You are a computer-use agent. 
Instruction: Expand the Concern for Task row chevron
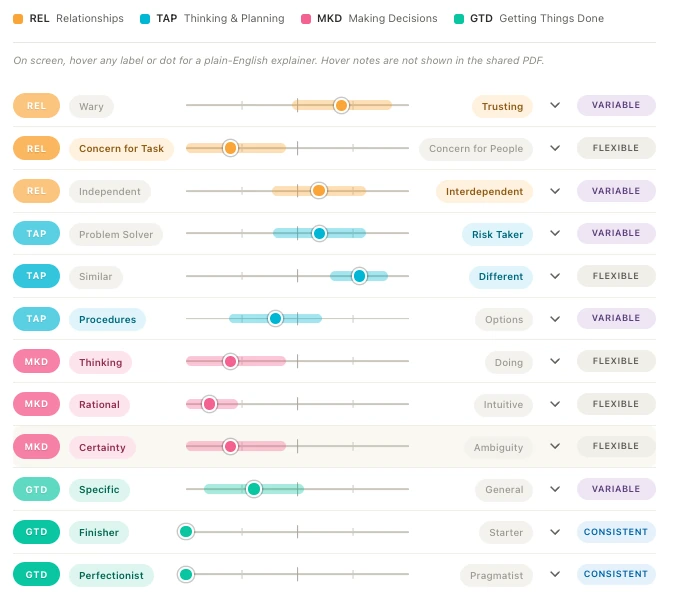pos(555,148)
